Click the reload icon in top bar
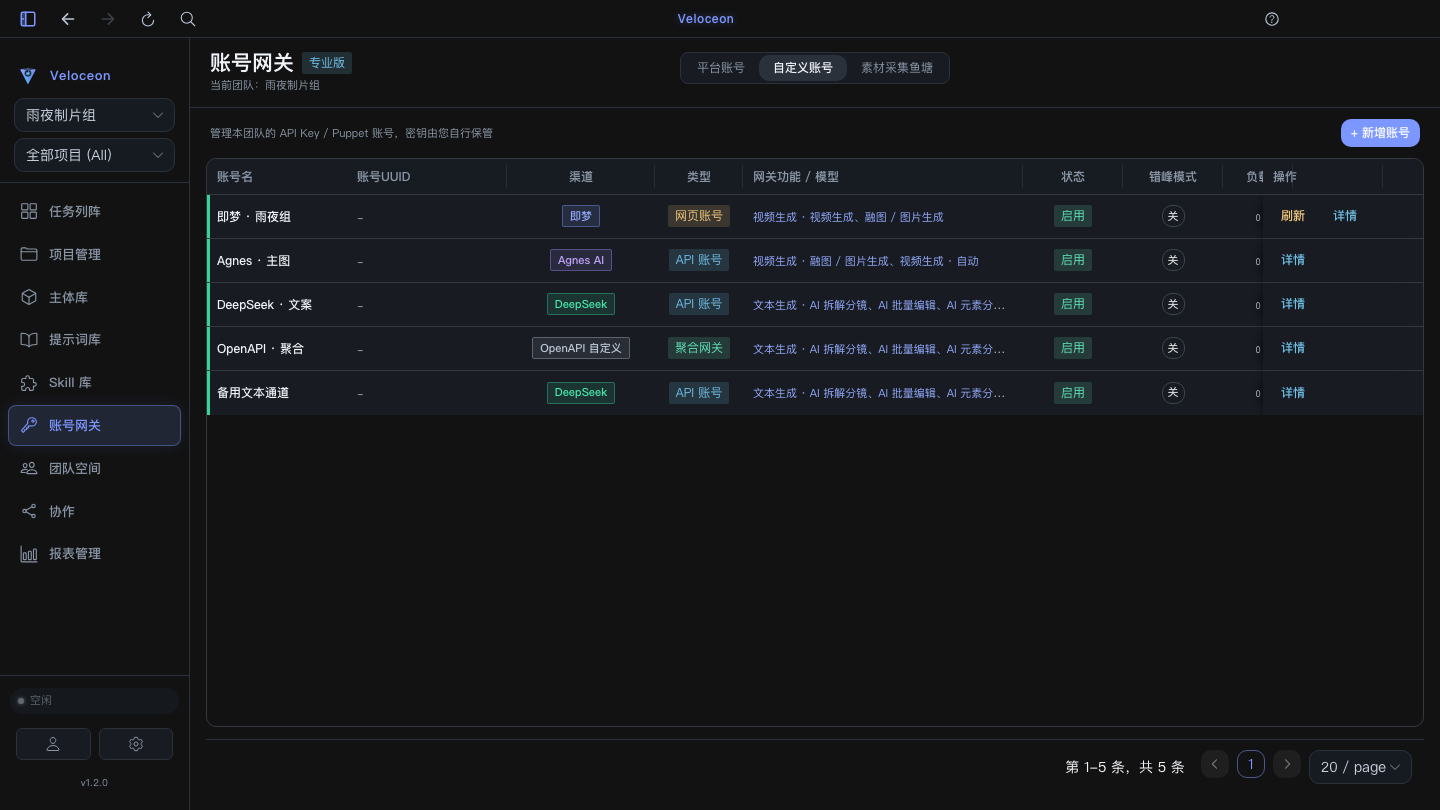 tap(148, 19)
